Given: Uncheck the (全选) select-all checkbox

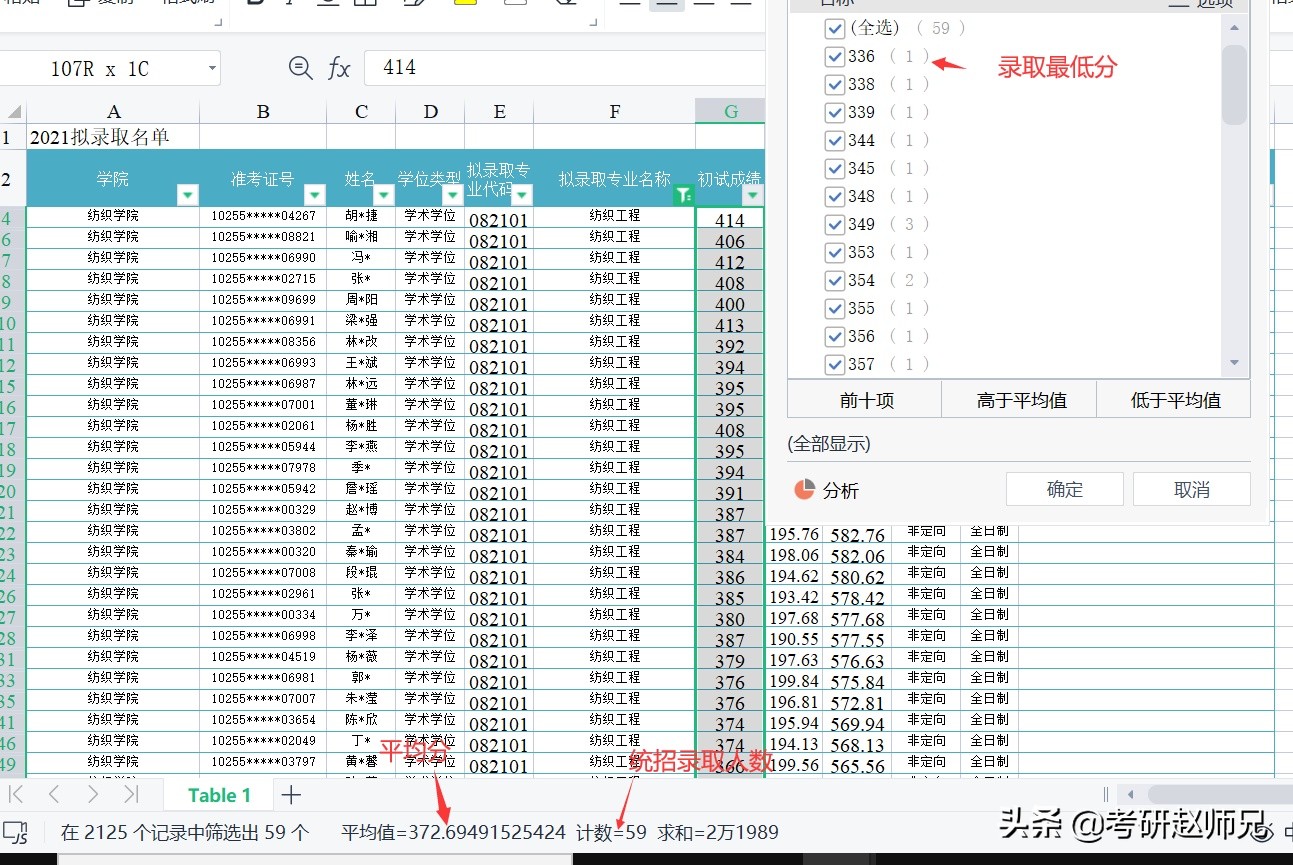Looking at the screenshot, I should tap(835, 28).
